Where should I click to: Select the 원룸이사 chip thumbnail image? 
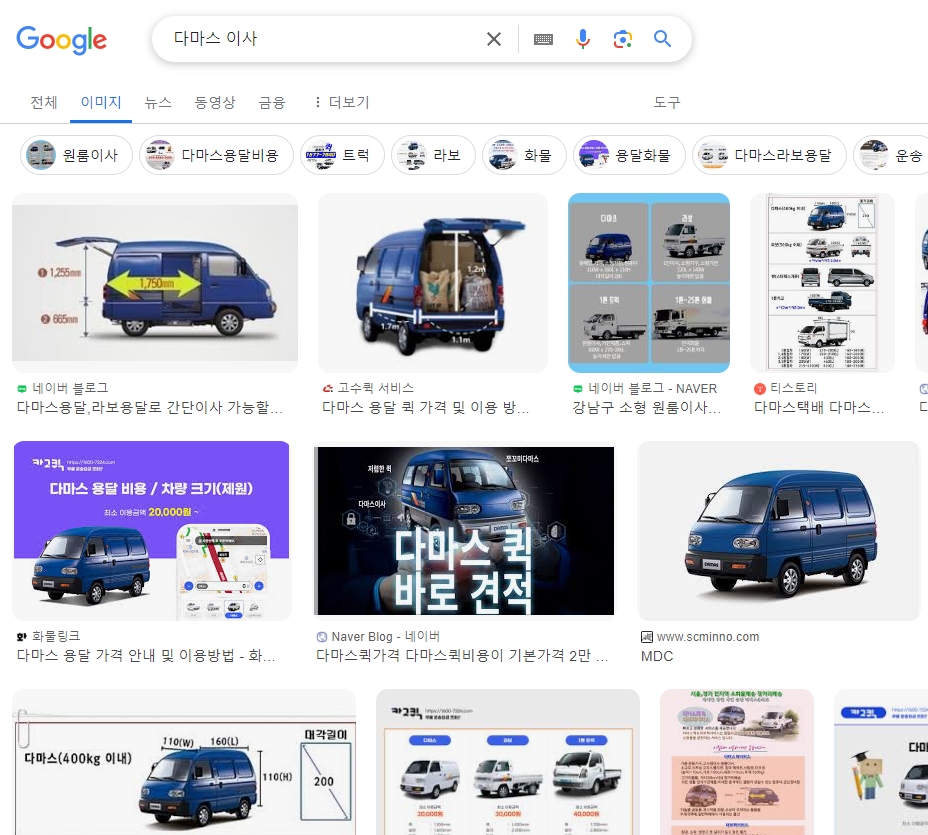[40, 155]
